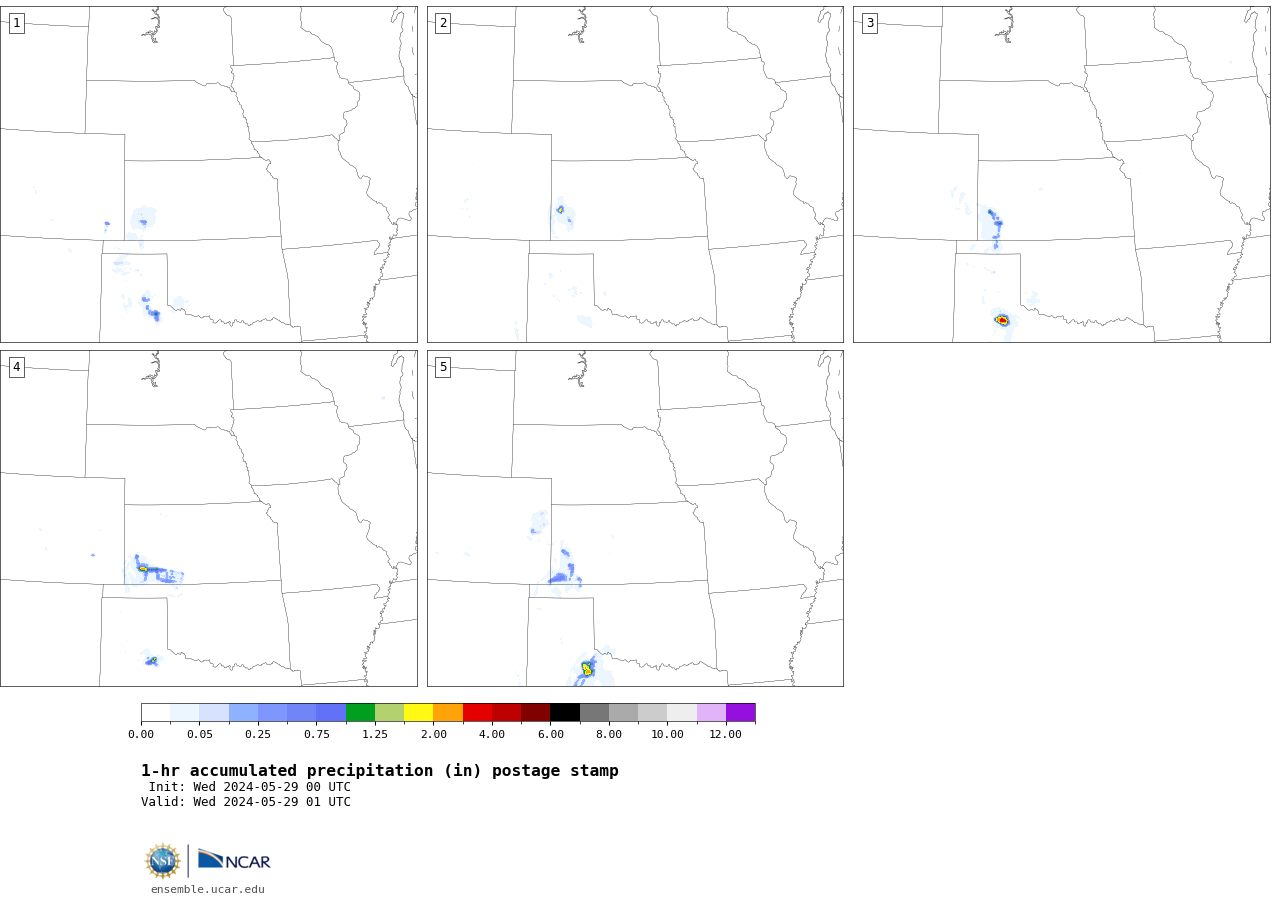This screenshot has height=901, width=1280.
Task: Click the yellow precipitation core in panel 5
Action: [587, 669]
